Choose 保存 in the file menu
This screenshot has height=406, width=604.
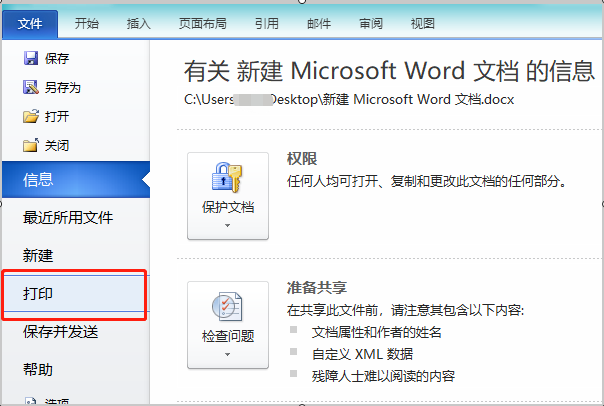[x=57, y=59]
